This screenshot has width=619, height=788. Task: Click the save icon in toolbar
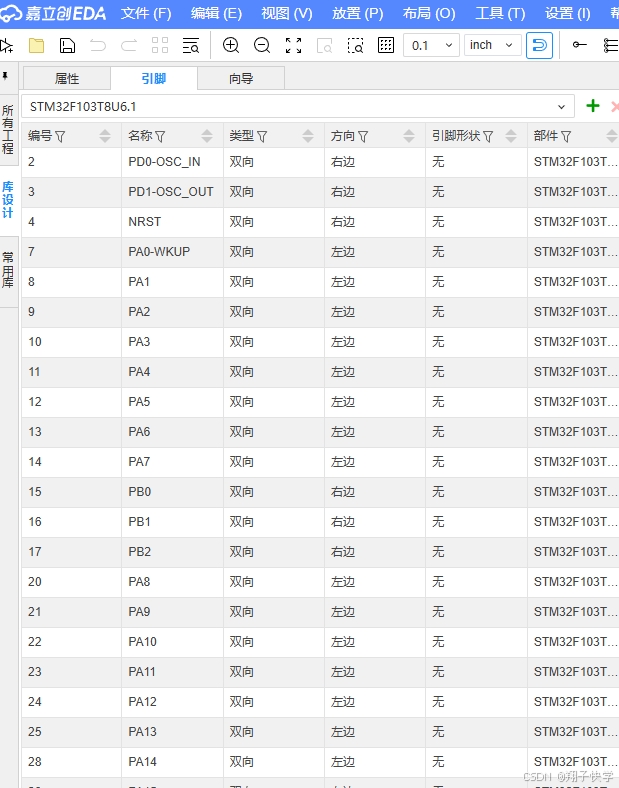point(67,46)
